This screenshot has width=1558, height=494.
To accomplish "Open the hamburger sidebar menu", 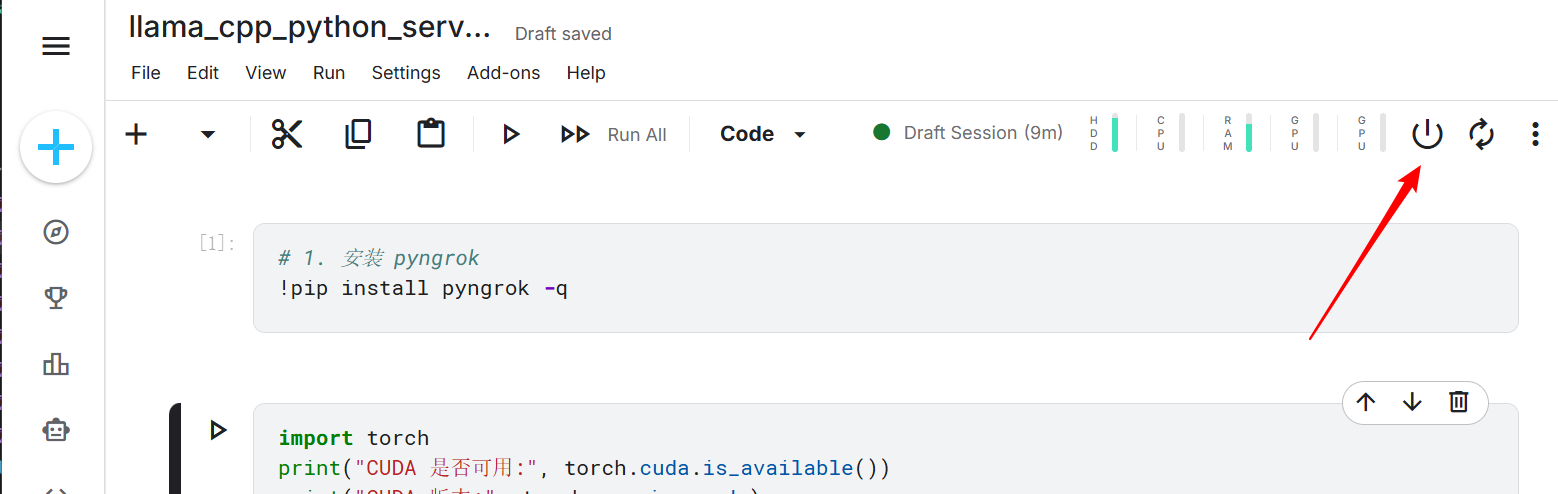I will [x=56, y=46].
